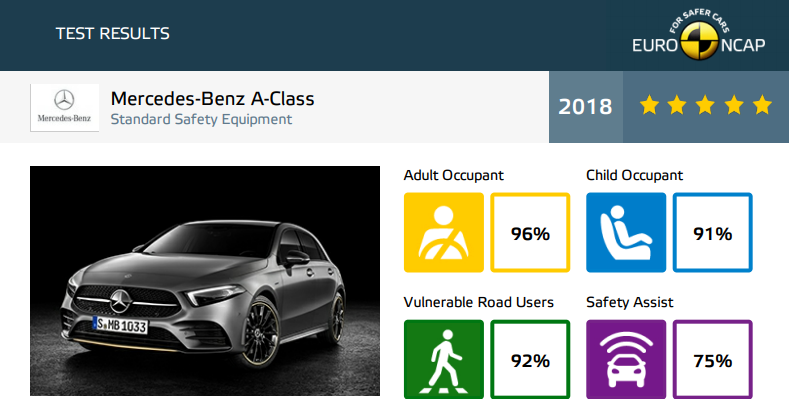Open the 96% Adult Occupant score box

[x=530, y=232]
